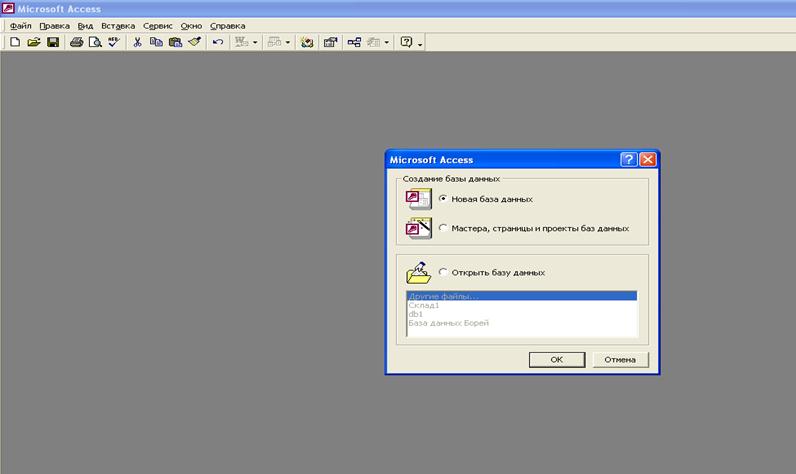Viewport: 796px width, 474px height.
Task: Click the Access icon in main title bar
Action: (8, 8)
